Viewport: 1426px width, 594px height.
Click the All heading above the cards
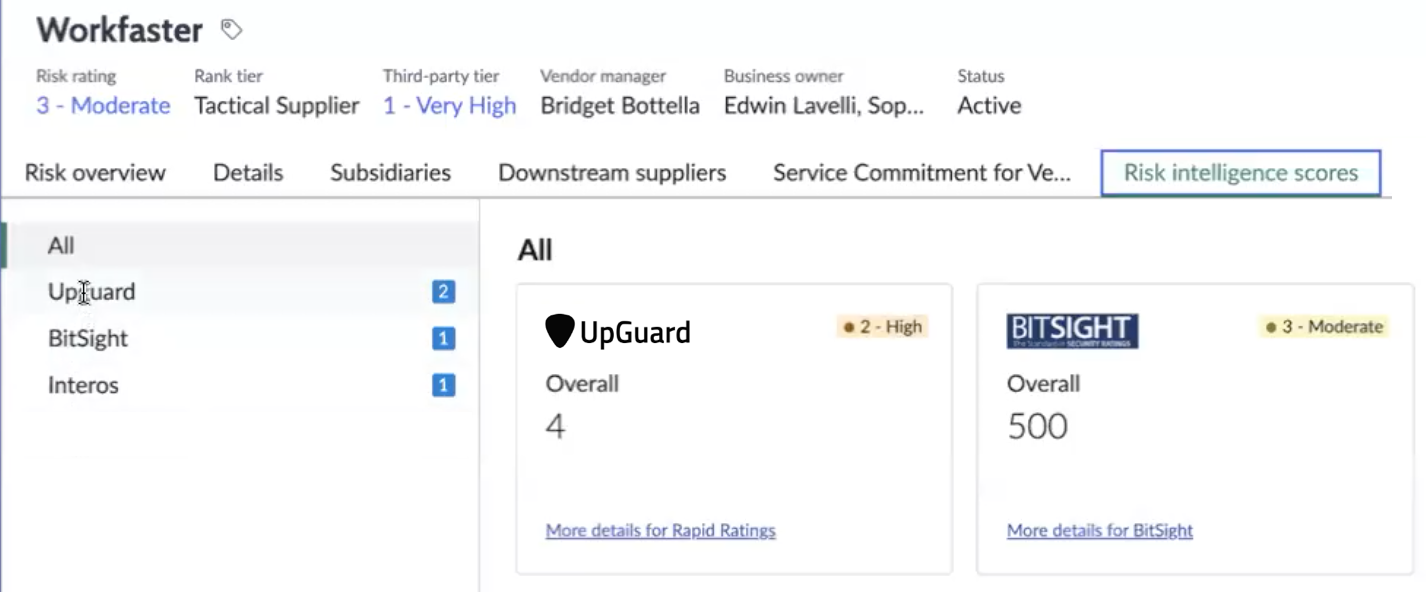pos(535,250)
